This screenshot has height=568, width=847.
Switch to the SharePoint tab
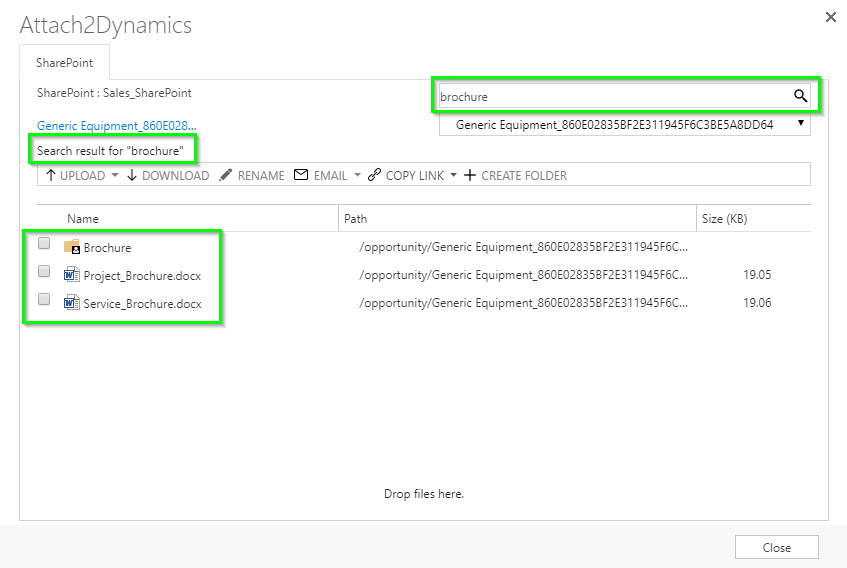point(64,63)
